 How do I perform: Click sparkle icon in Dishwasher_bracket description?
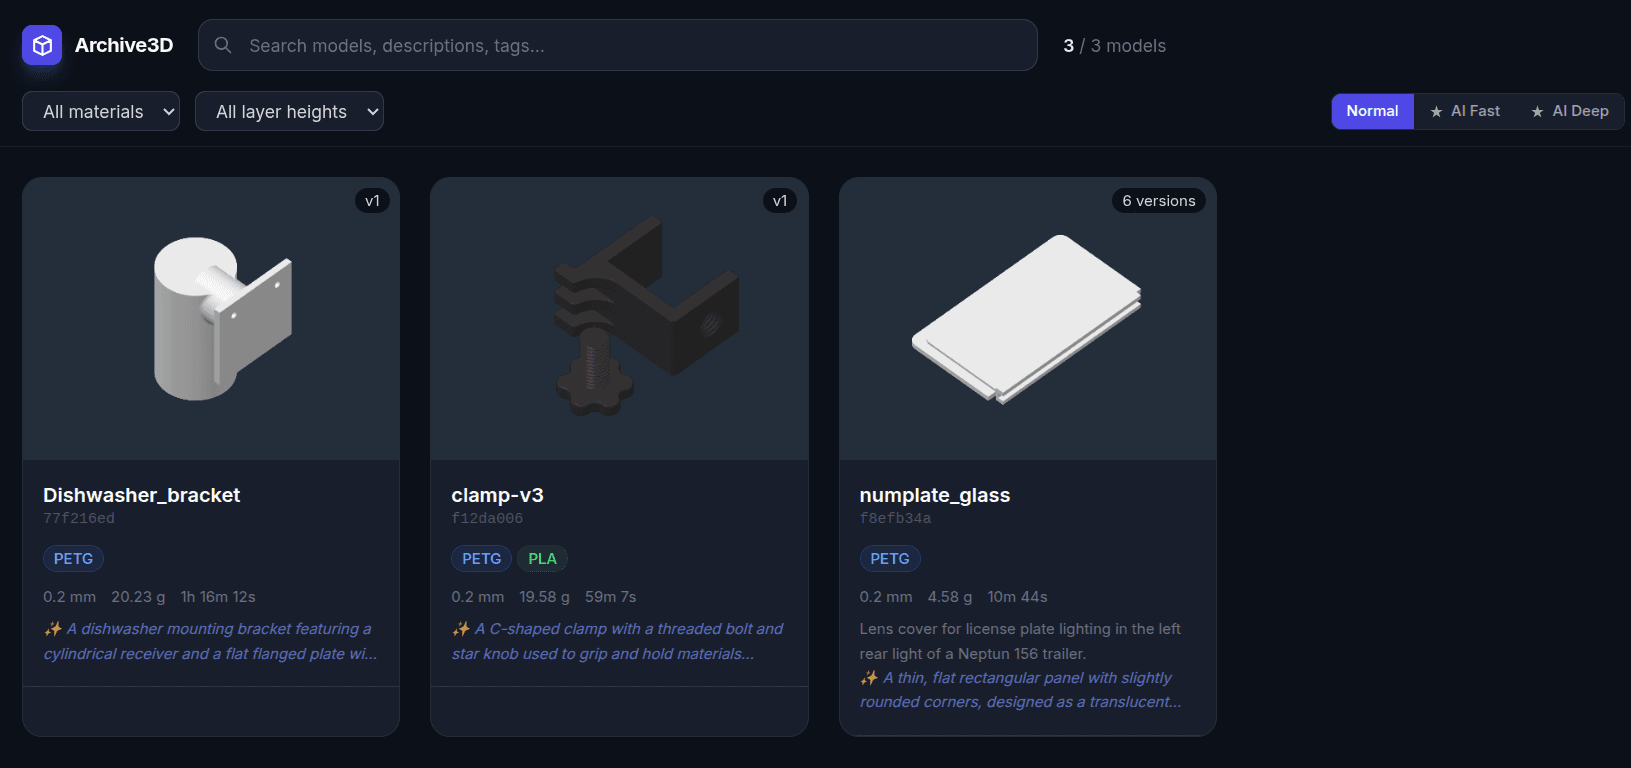pos(53,629)
